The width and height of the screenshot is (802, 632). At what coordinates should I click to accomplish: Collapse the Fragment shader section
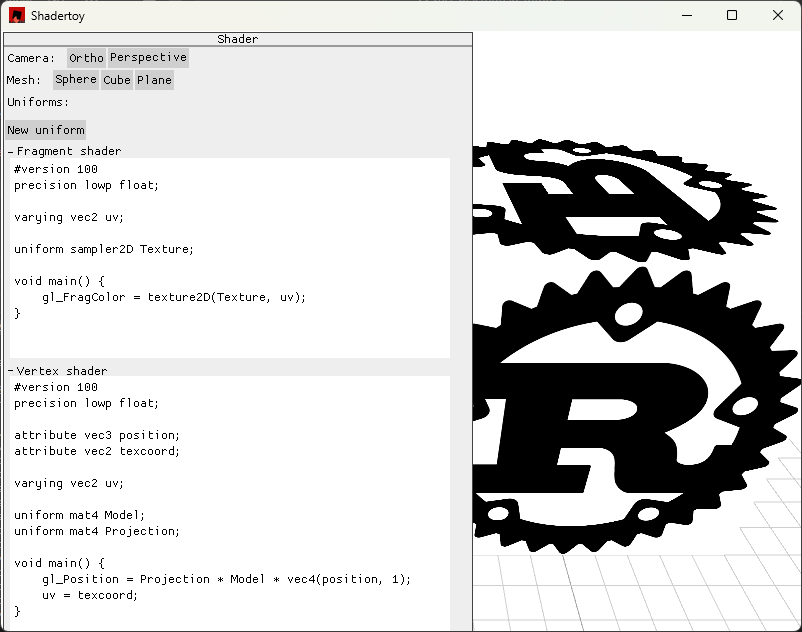point(10,151)
